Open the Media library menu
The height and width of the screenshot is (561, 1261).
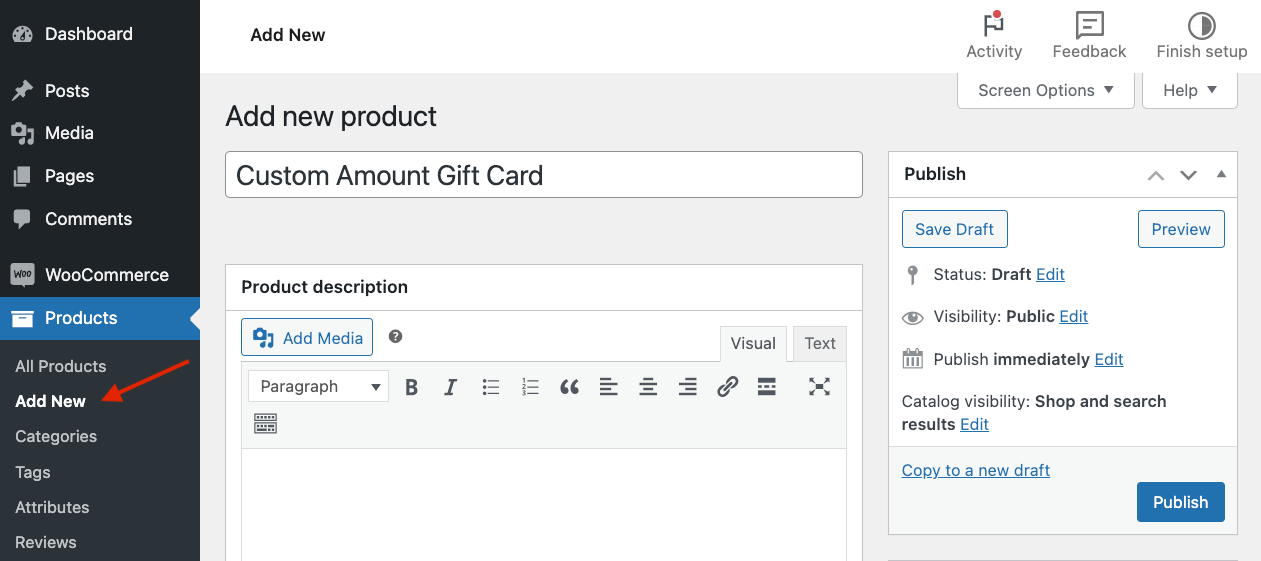click(x=100, y=133)
